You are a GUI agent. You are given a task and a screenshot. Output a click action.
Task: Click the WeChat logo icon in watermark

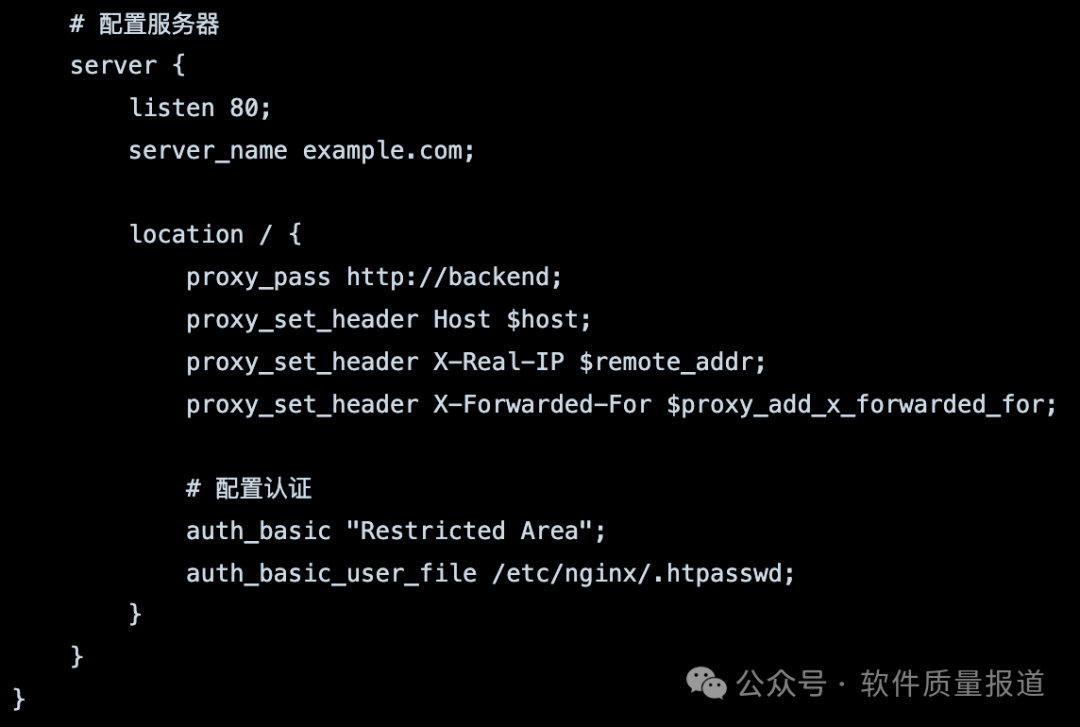point(707,684)
